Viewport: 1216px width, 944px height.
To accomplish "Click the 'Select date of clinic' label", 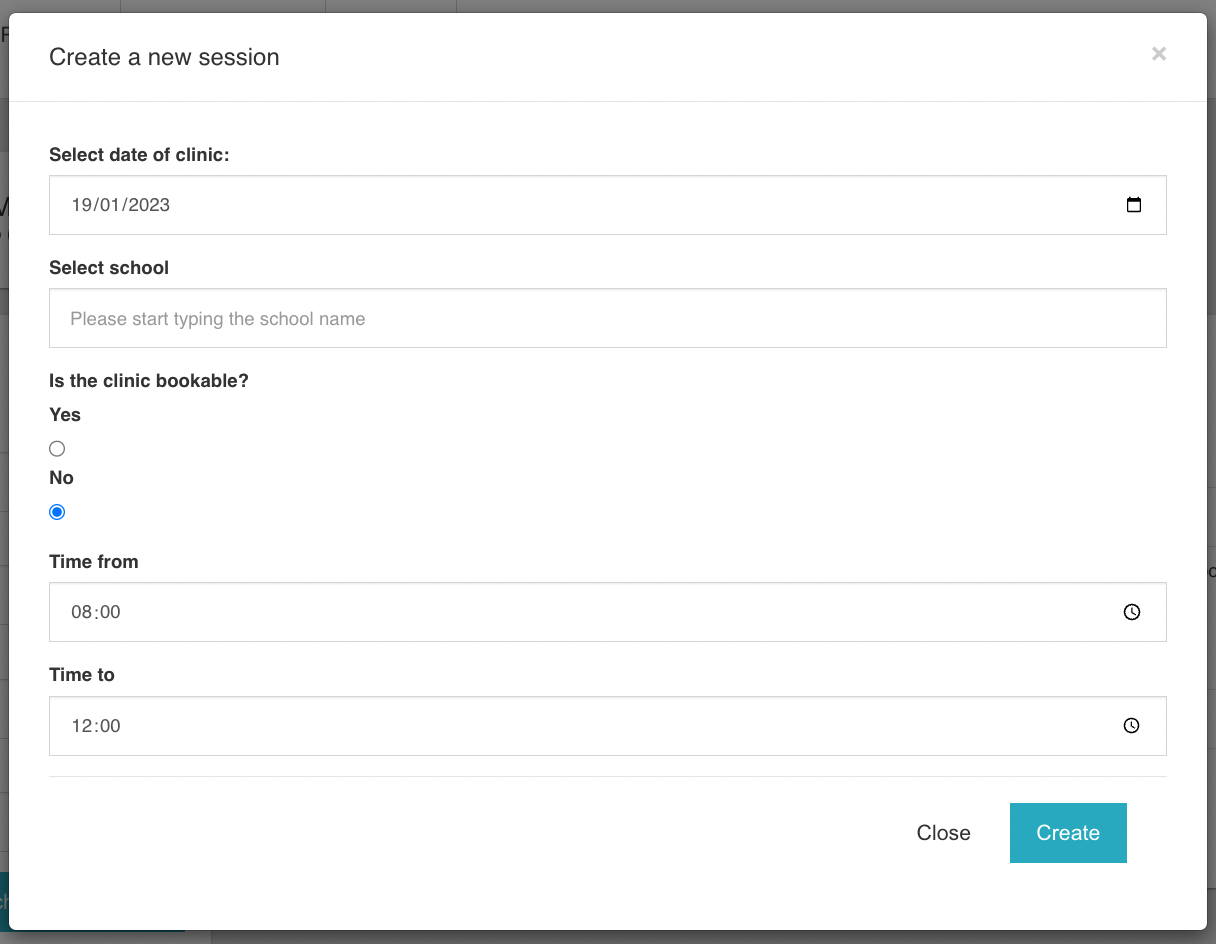I will click(139, 155).
